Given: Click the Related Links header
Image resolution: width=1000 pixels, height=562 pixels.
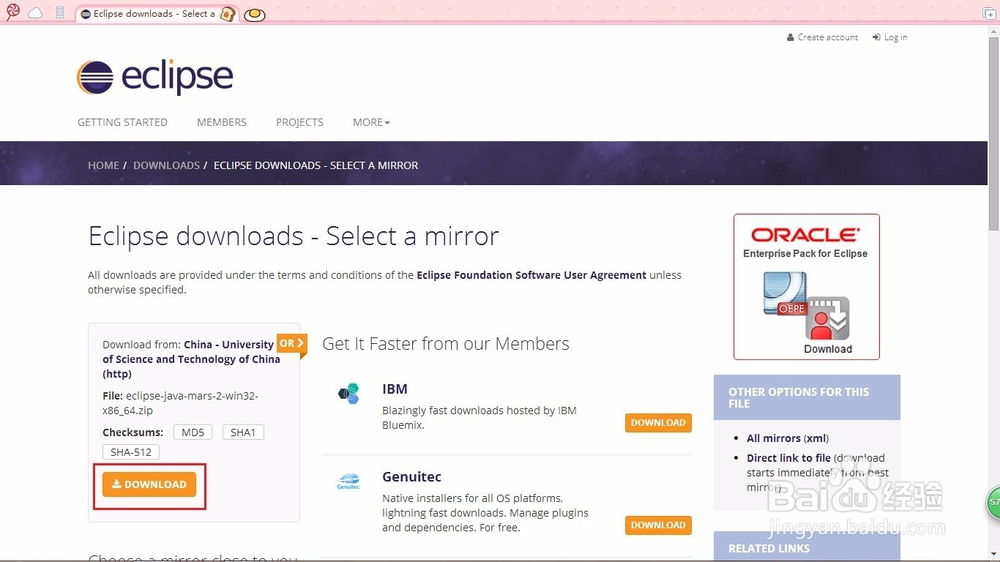Looking at the screenshot, I should coord(807,547).
